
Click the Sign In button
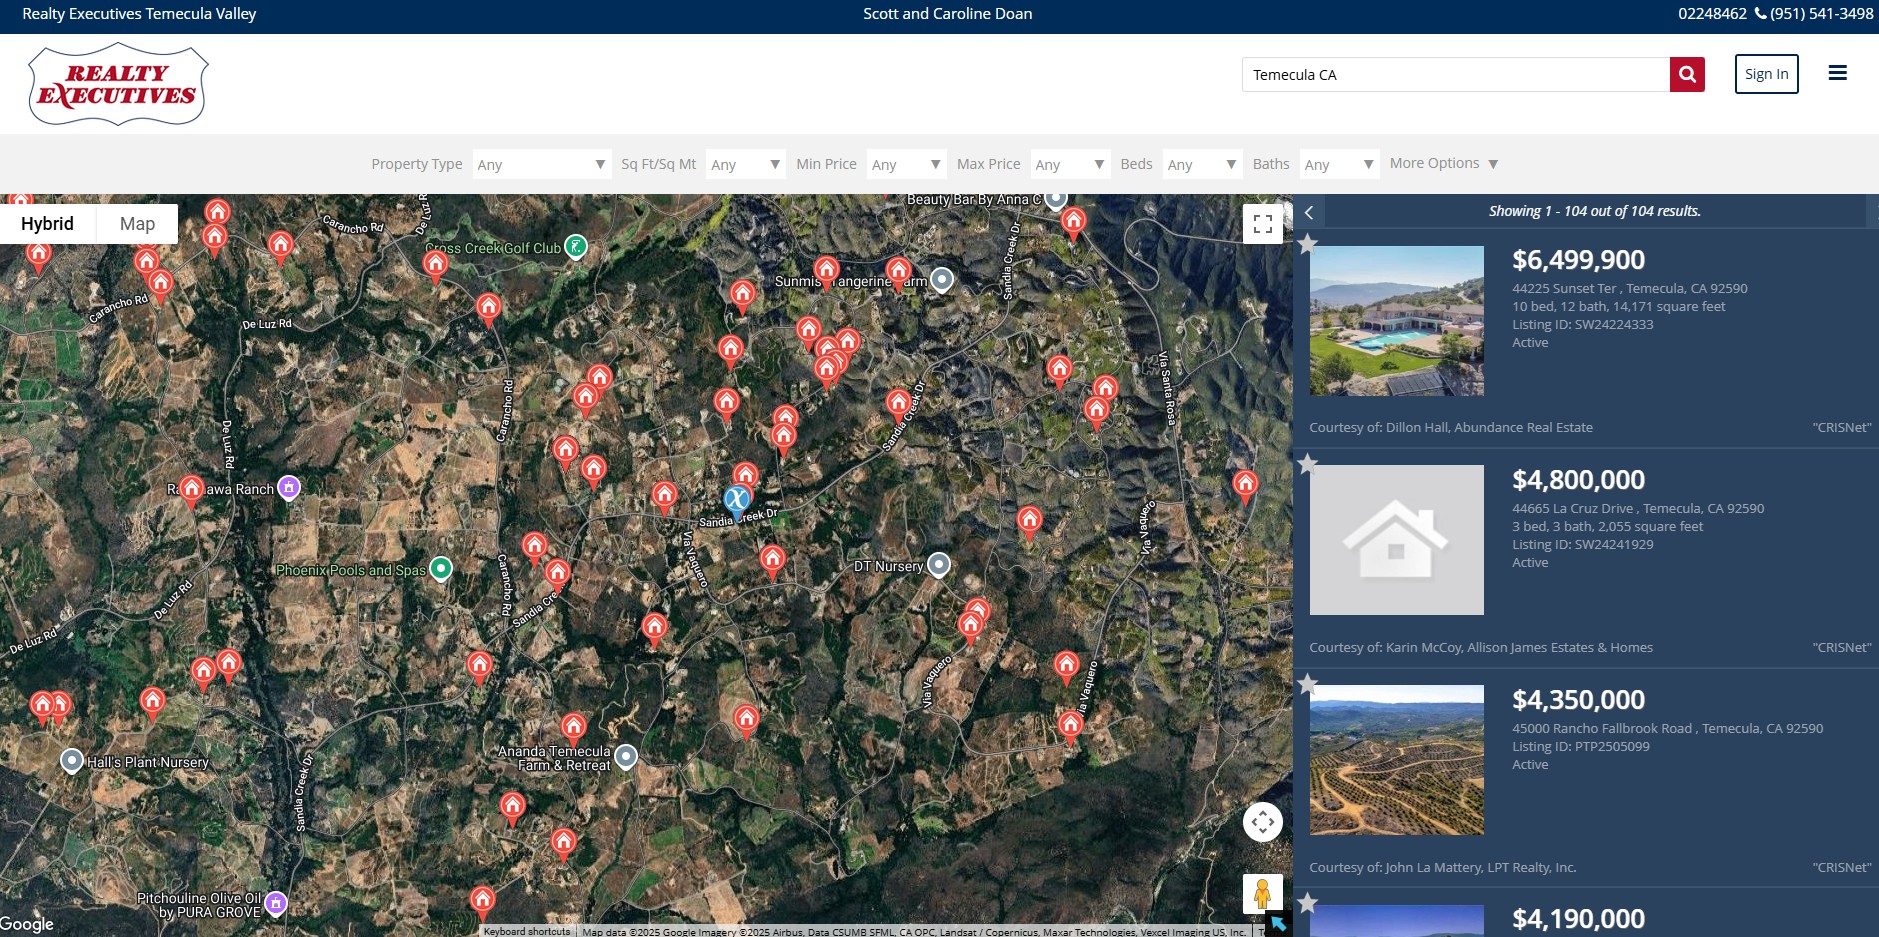[1766, 74]
